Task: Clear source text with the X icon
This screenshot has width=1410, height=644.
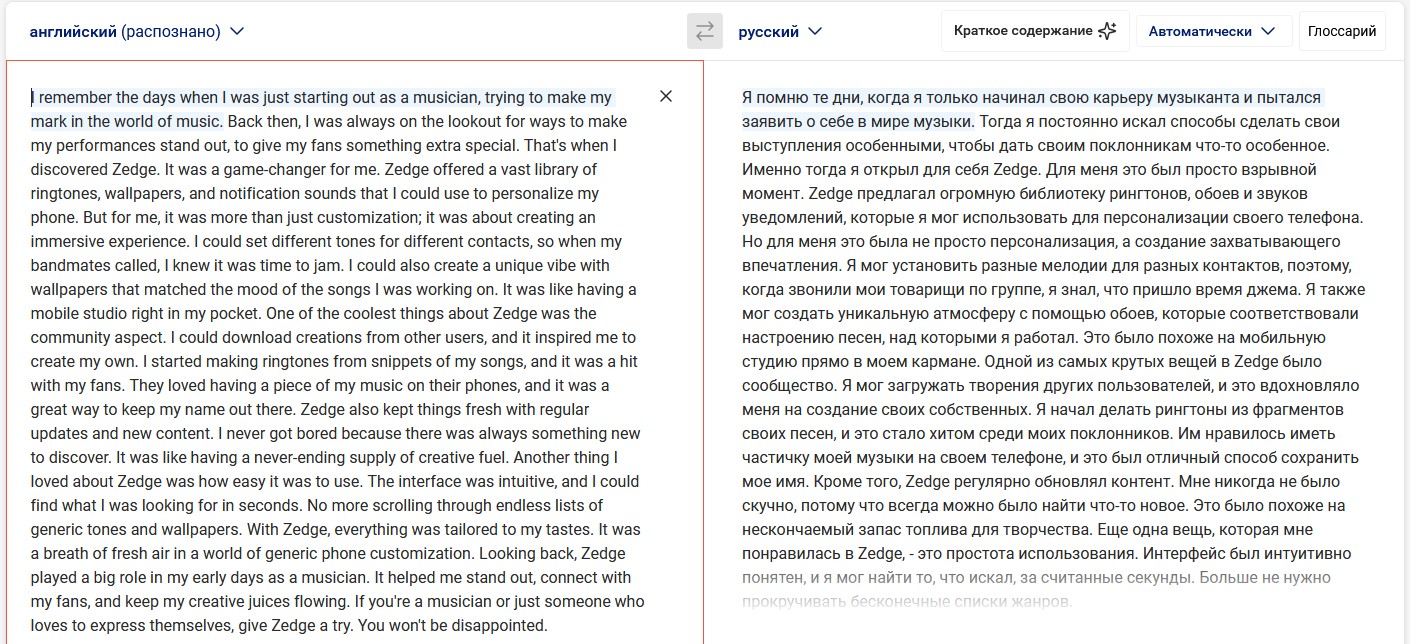Action: [666, 96]
